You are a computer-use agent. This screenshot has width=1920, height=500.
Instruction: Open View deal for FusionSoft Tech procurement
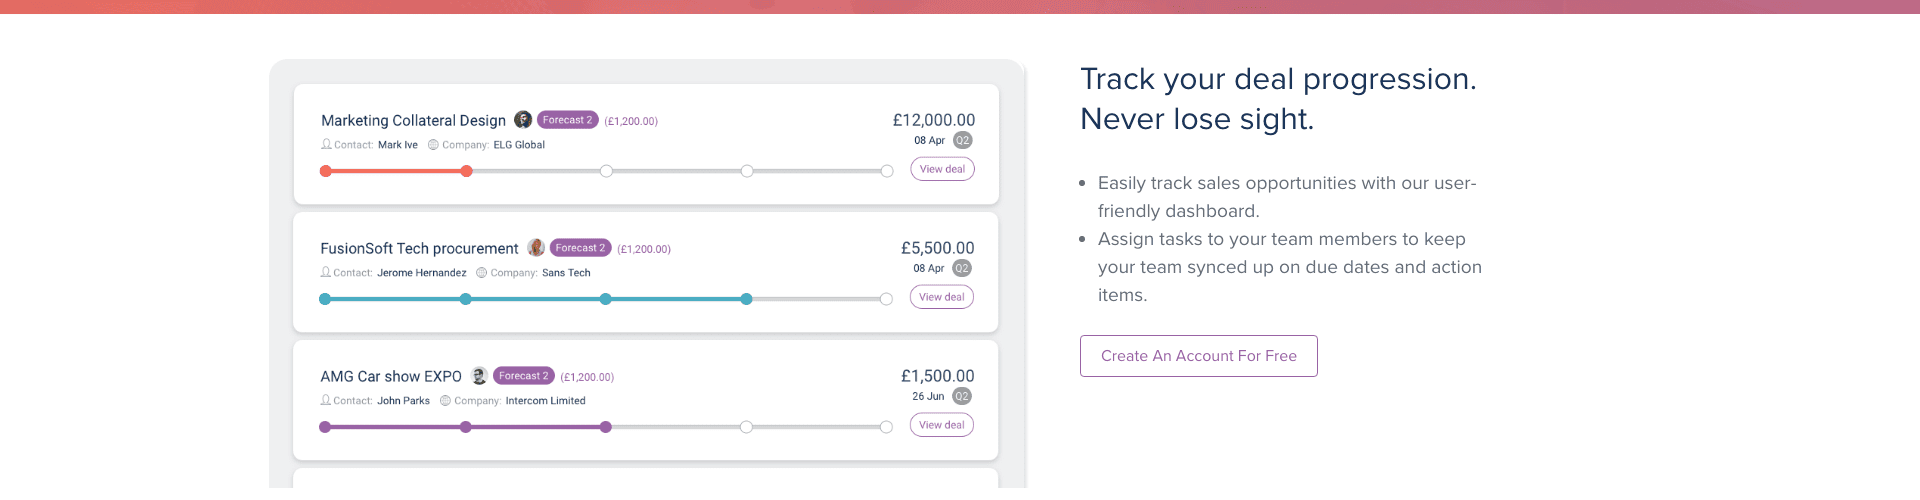tap(941, 297)
